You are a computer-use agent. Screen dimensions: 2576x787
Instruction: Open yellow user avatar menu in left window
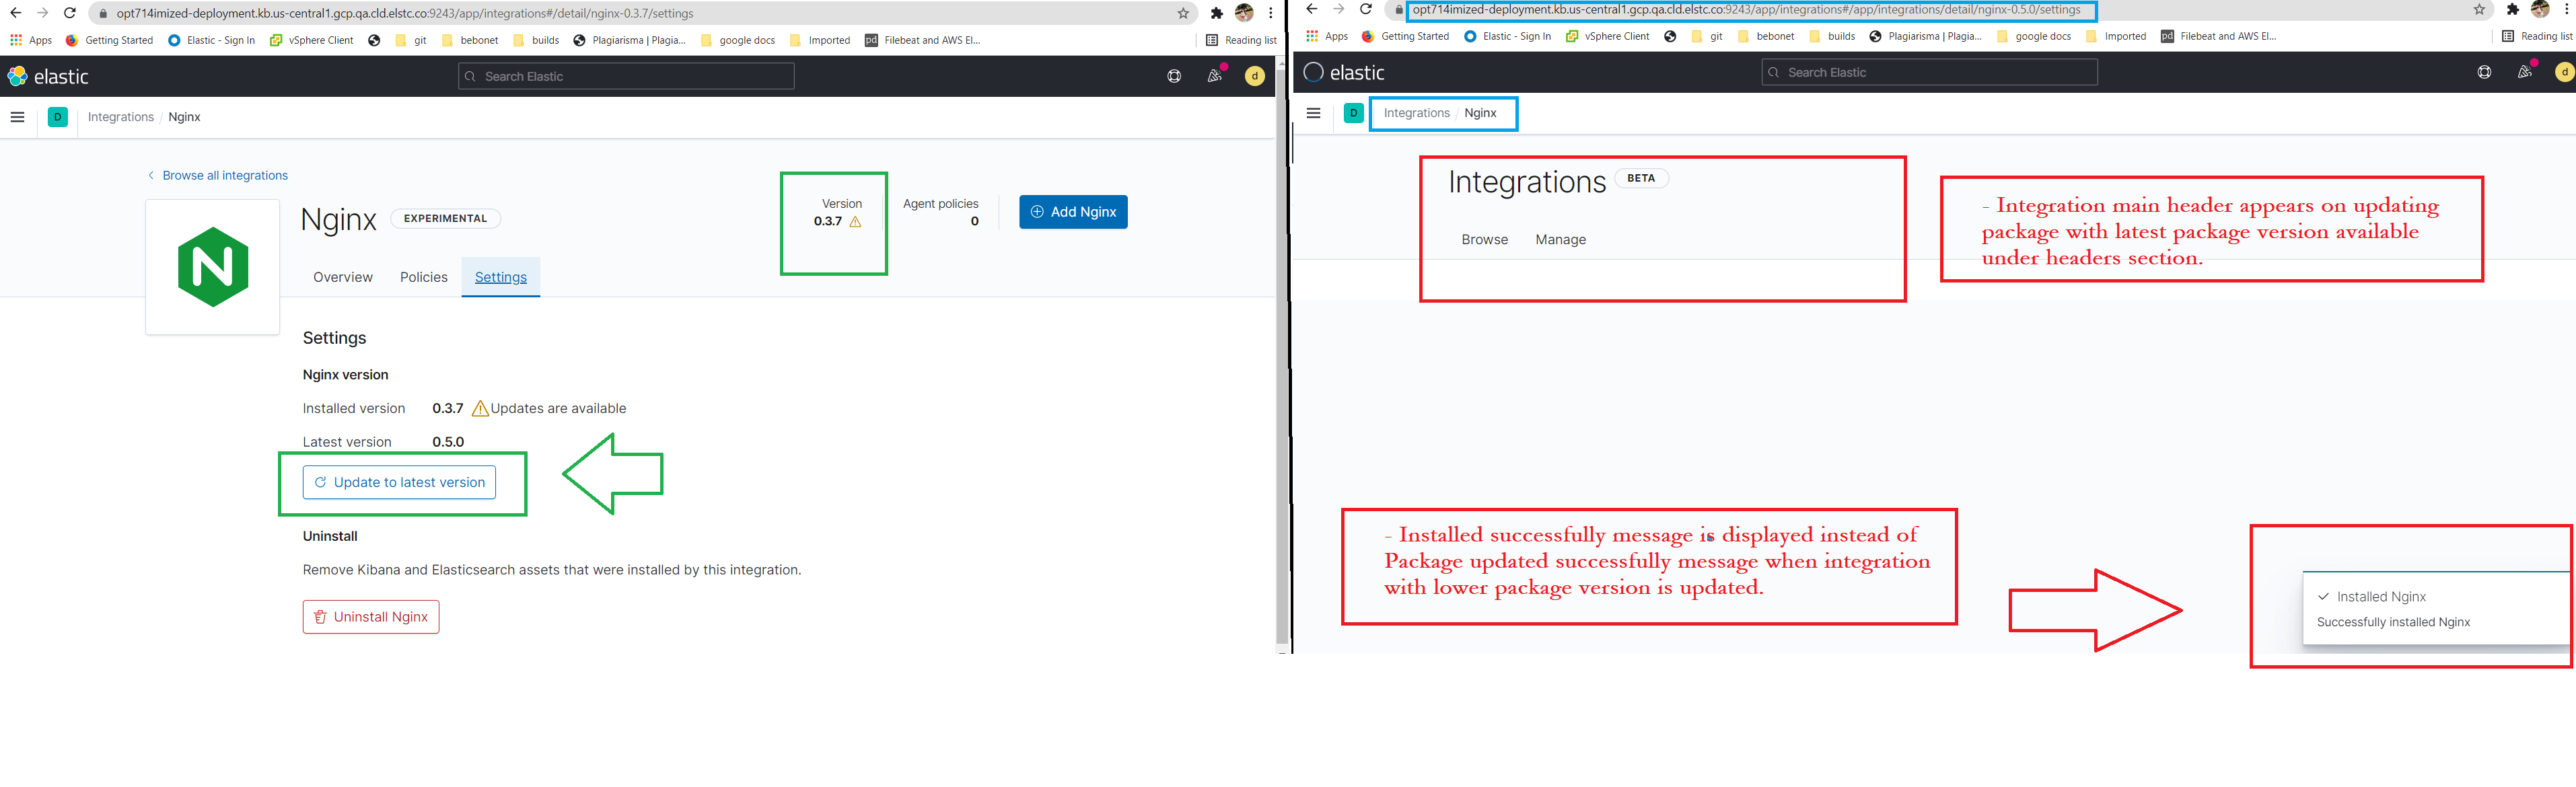tap(1254, 76)
